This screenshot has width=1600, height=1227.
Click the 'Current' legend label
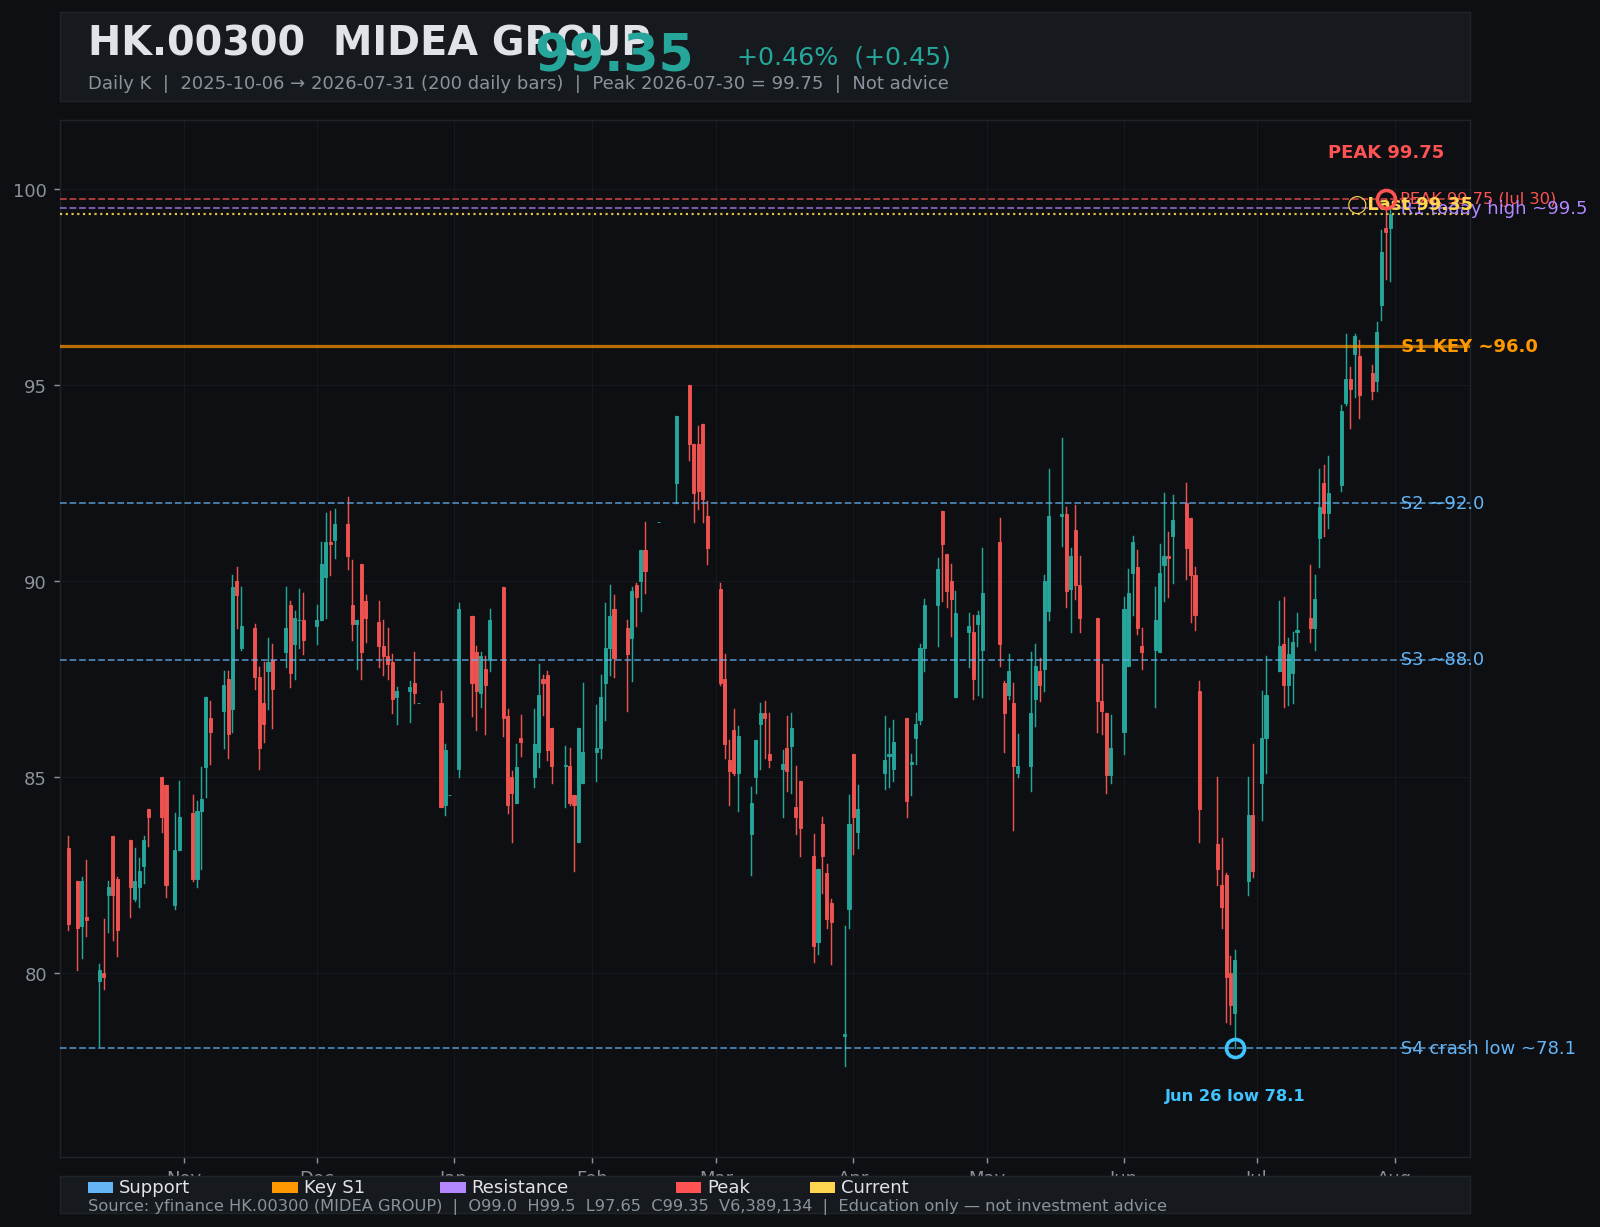[875, 1188]
